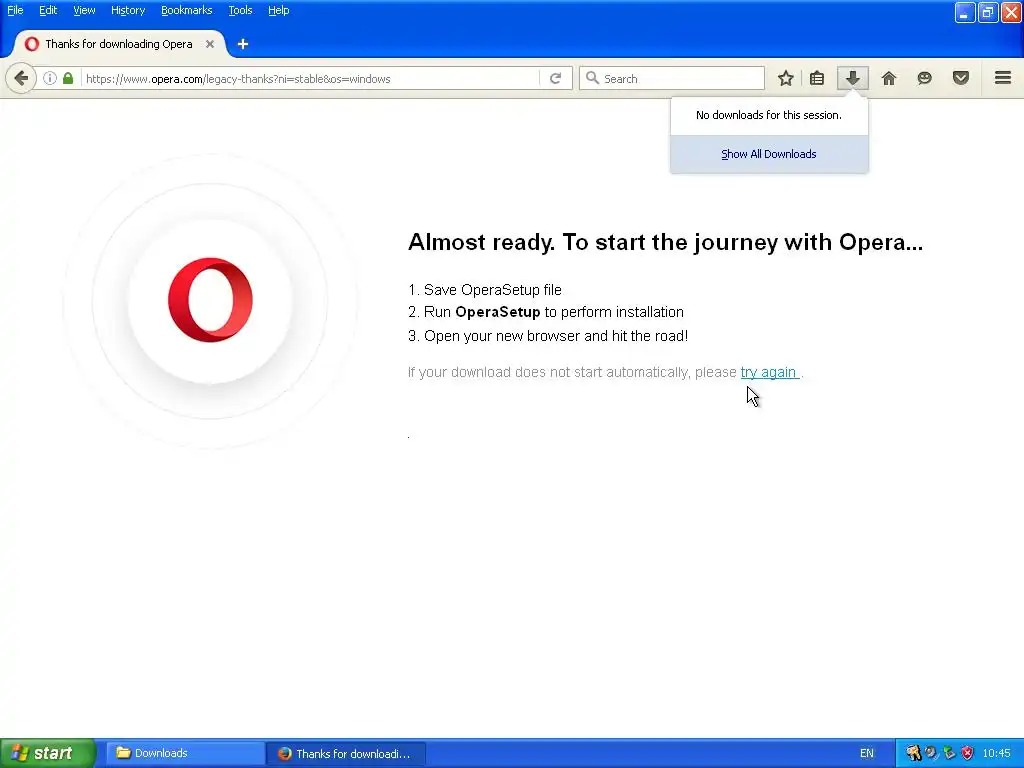
Task: Click the Almost ready heading
Action: point(665,242)
